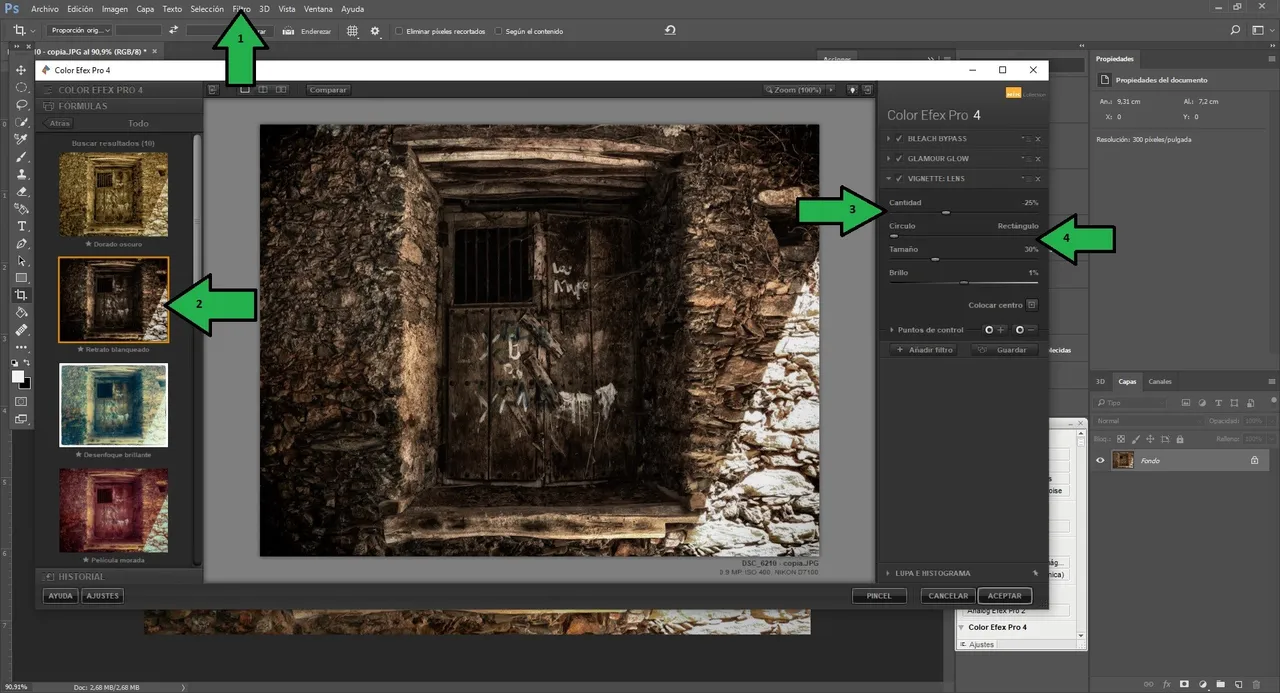
Task: Click the Añadir filtro button
Action: tap(925, 350)
